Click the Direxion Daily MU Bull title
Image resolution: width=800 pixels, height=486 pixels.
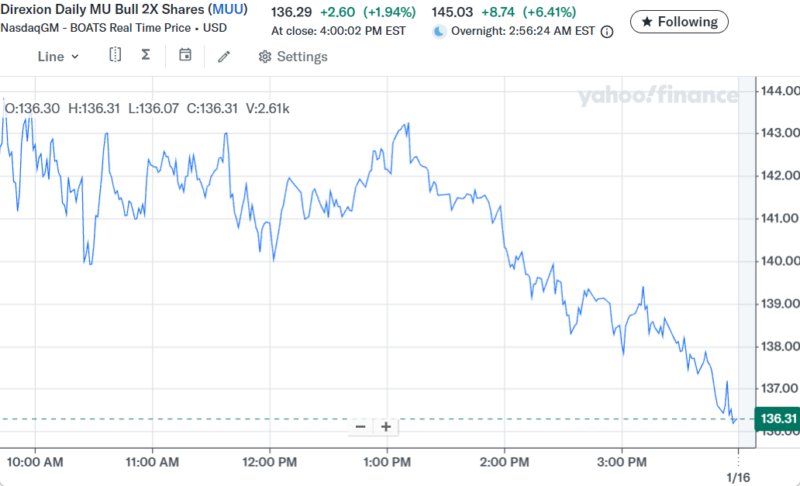[x=102, y=11]
